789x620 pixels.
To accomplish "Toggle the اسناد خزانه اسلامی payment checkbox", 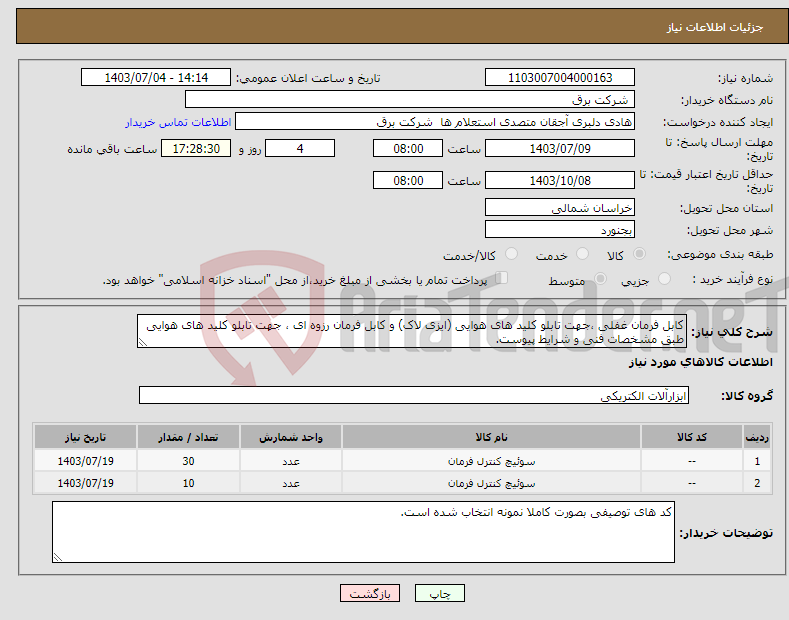I will [x=502, y=278].
